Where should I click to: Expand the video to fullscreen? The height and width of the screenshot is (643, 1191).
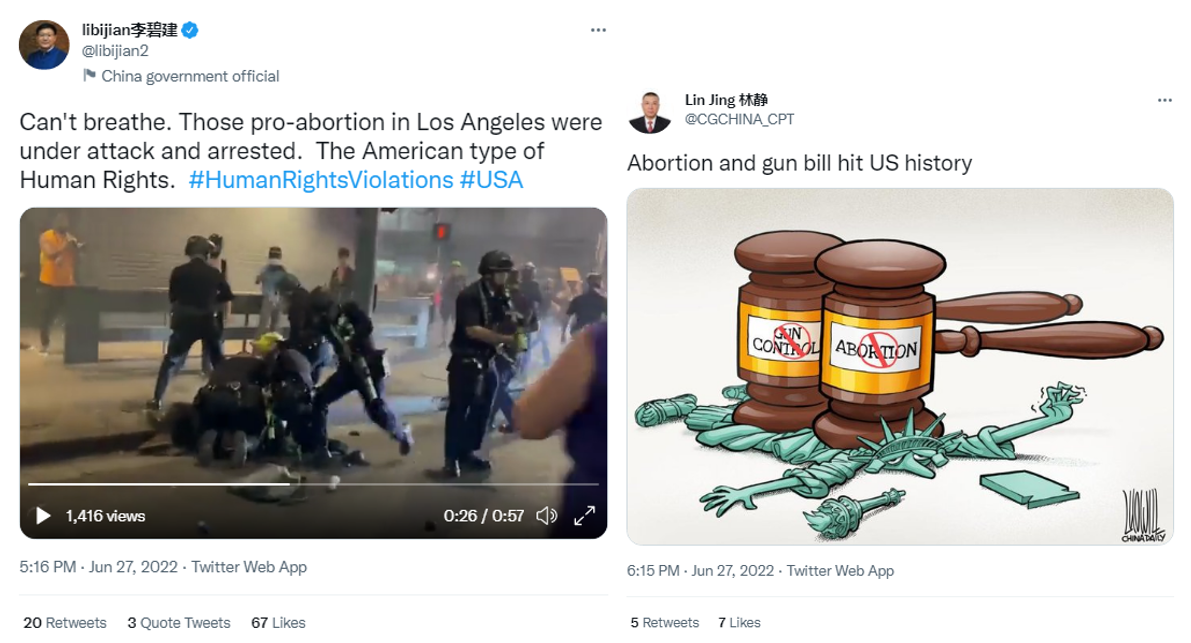click(584, 516)
